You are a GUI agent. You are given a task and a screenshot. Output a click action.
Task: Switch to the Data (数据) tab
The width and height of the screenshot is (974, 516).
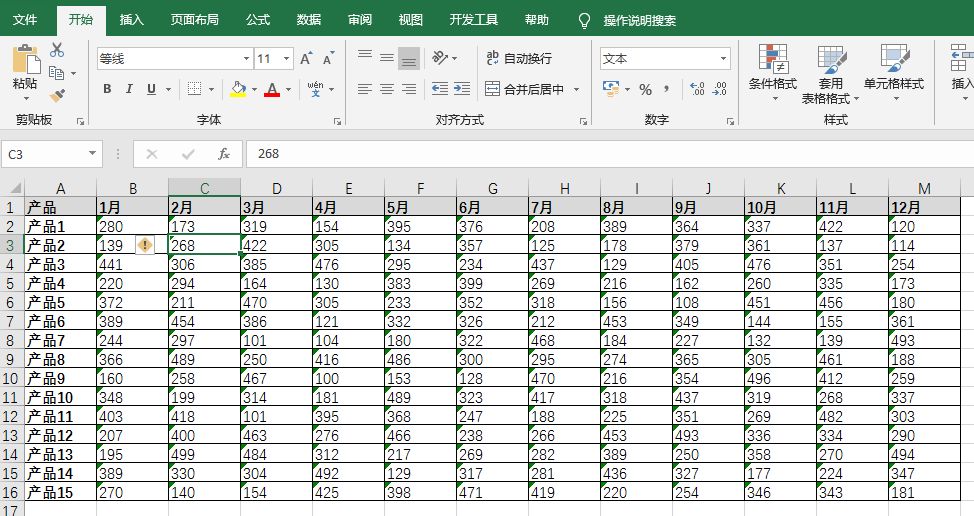pyautogui.click(x=309, y=20)
